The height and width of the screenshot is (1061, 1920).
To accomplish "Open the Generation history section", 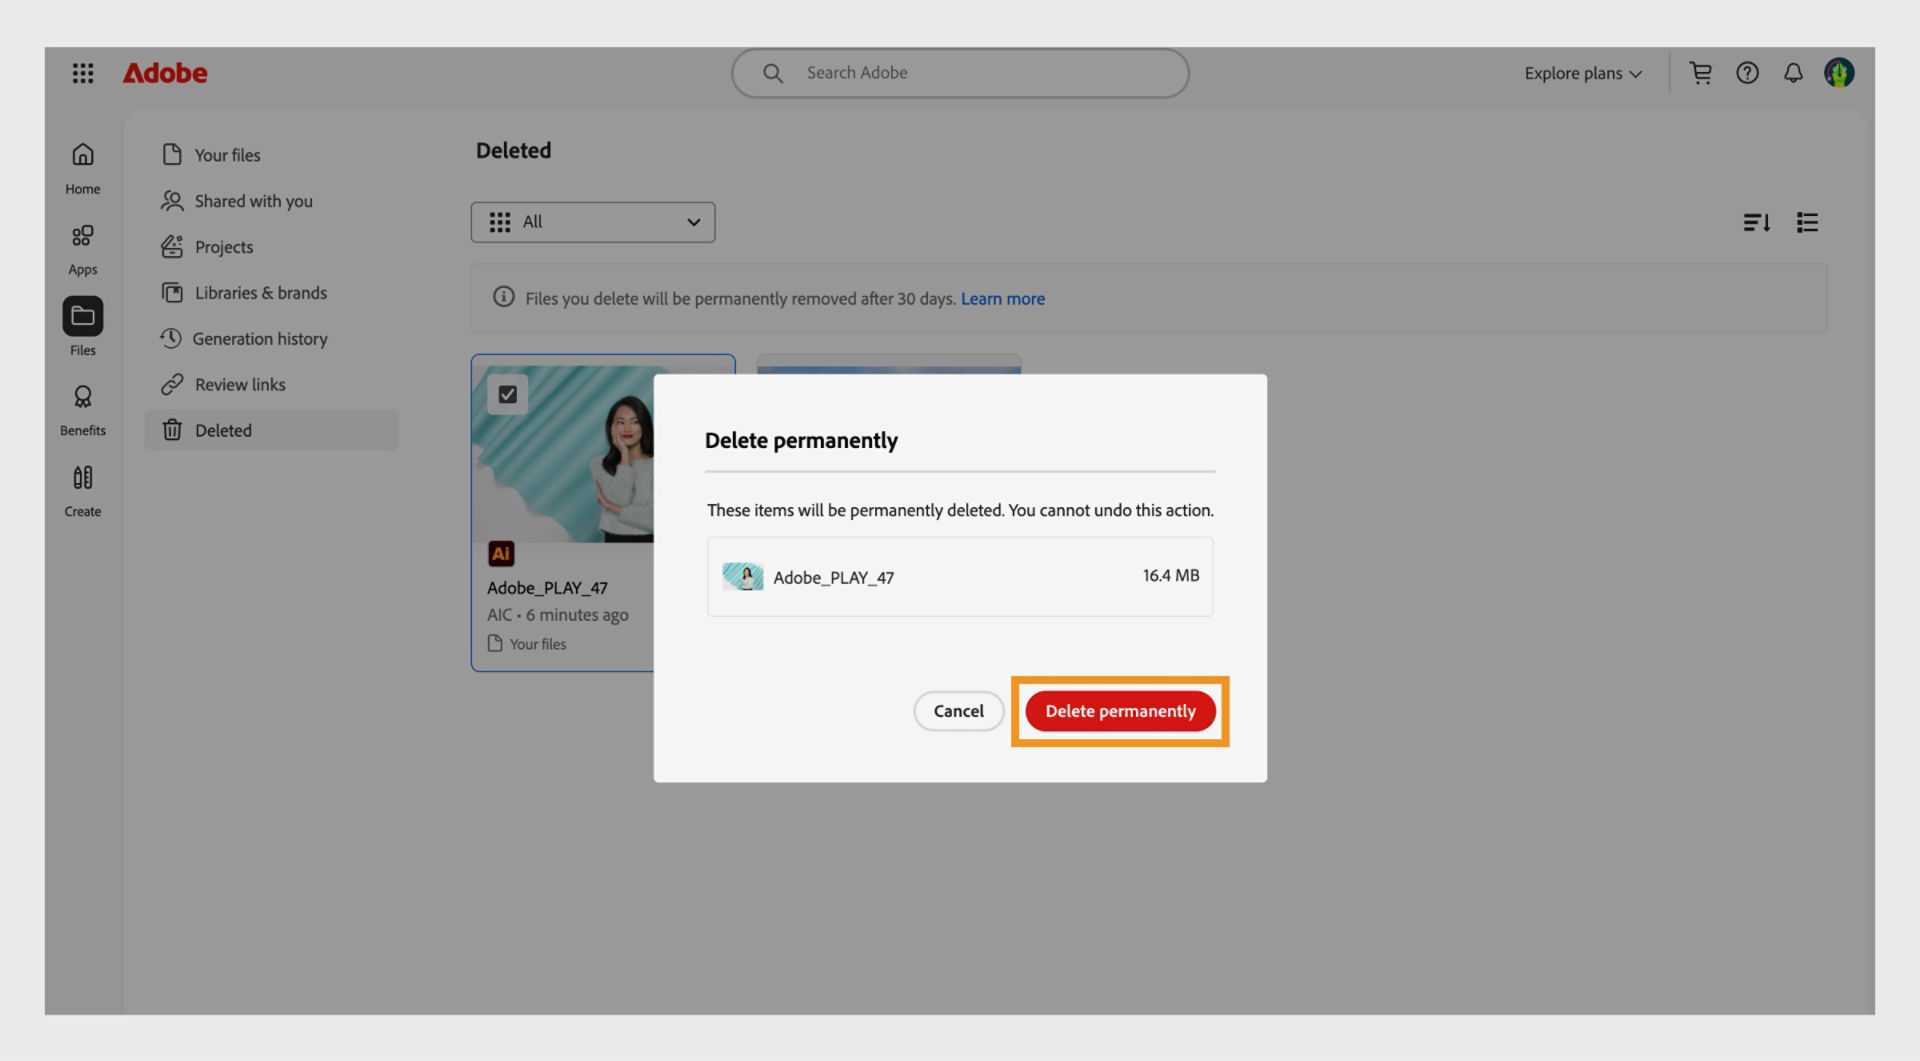I will [261, 338].
